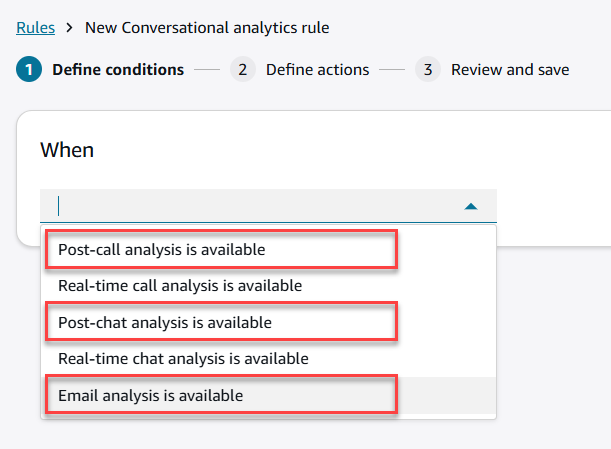Click the connector line between steps 2 and 3
The height and width of the screenshot is (449, 611).
[391, 70]
